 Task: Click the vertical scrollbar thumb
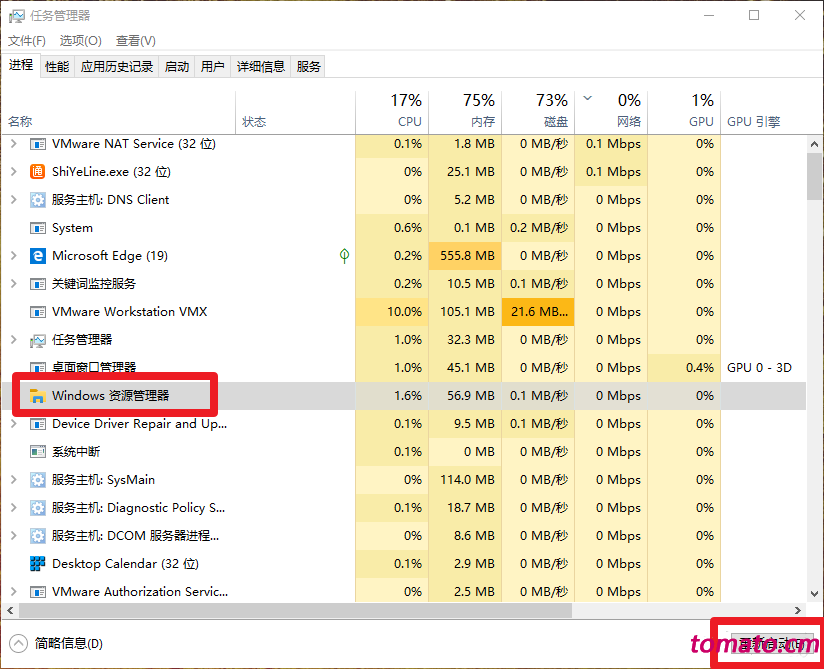pos(815,177)
